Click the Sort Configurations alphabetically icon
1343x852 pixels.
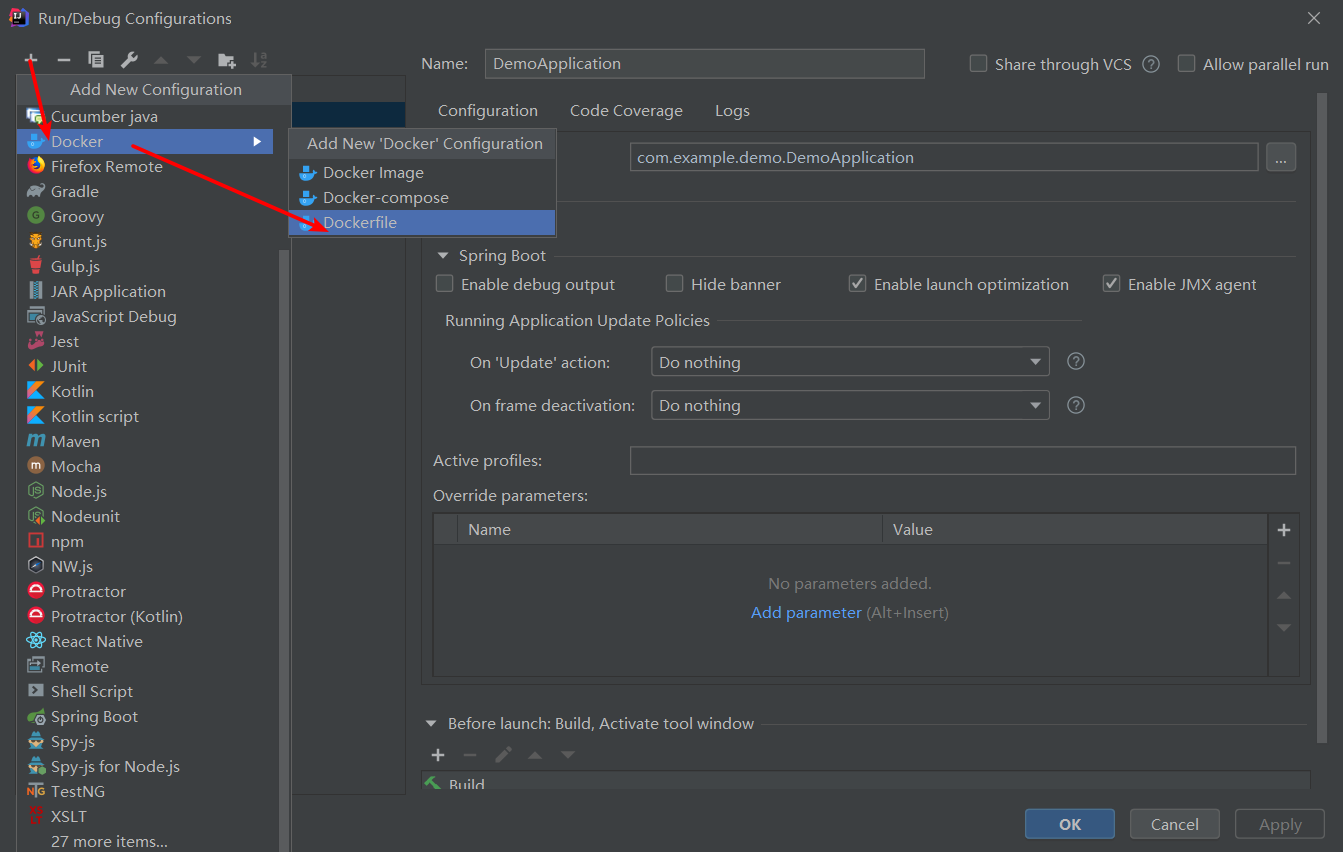259,60
